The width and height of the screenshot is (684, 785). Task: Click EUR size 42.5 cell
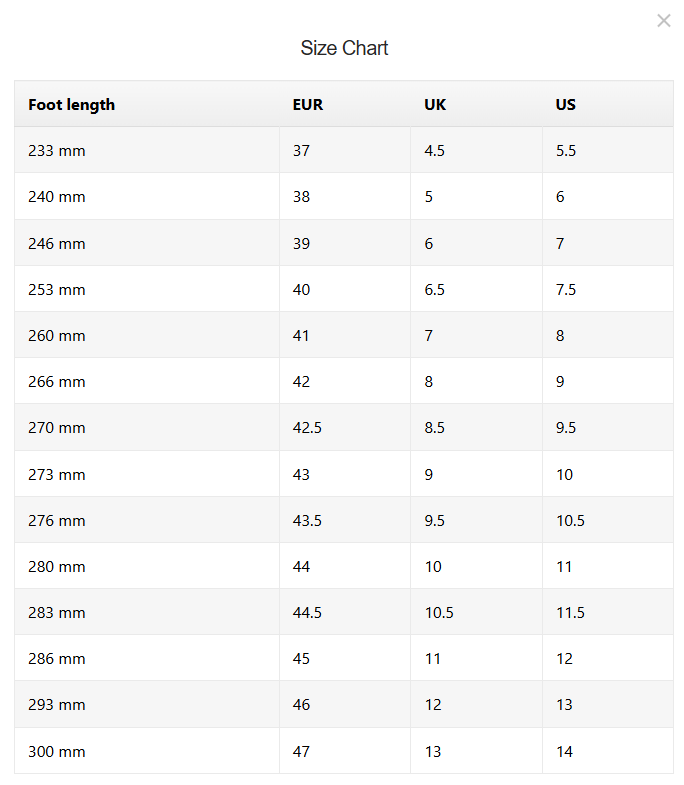click(307, 428)
